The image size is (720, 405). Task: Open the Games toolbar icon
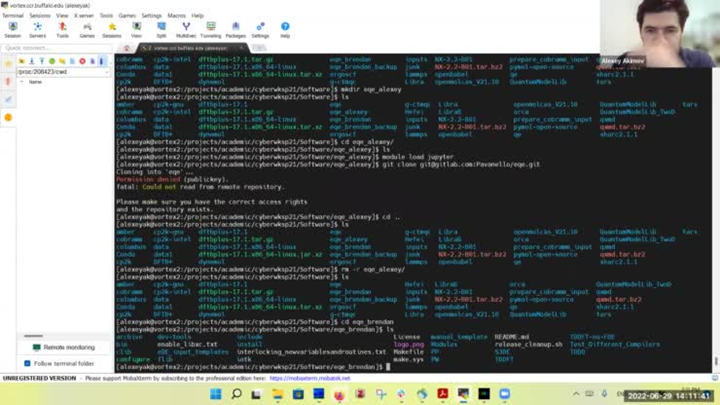coord(87,29)
